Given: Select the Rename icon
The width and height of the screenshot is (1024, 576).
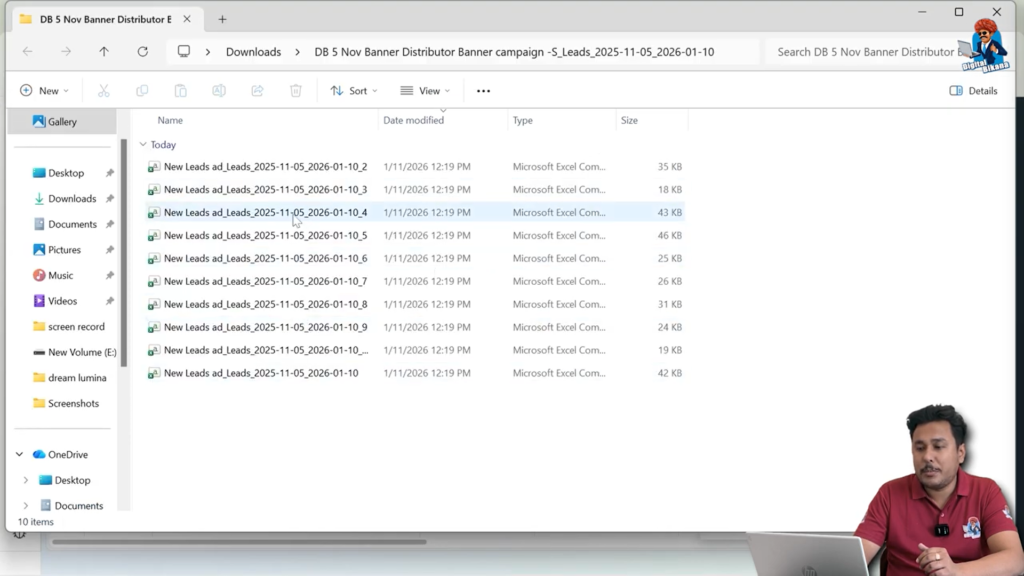Looking at the screenshot, I should [219, 90].
